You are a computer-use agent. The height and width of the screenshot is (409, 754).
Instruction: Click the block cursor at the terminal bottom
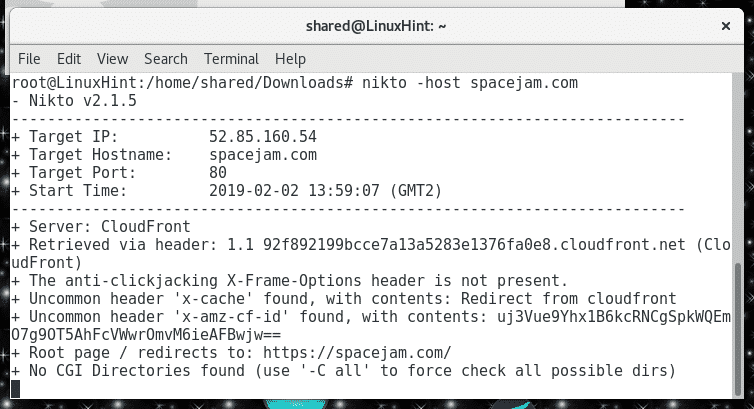tap(15, 389)
